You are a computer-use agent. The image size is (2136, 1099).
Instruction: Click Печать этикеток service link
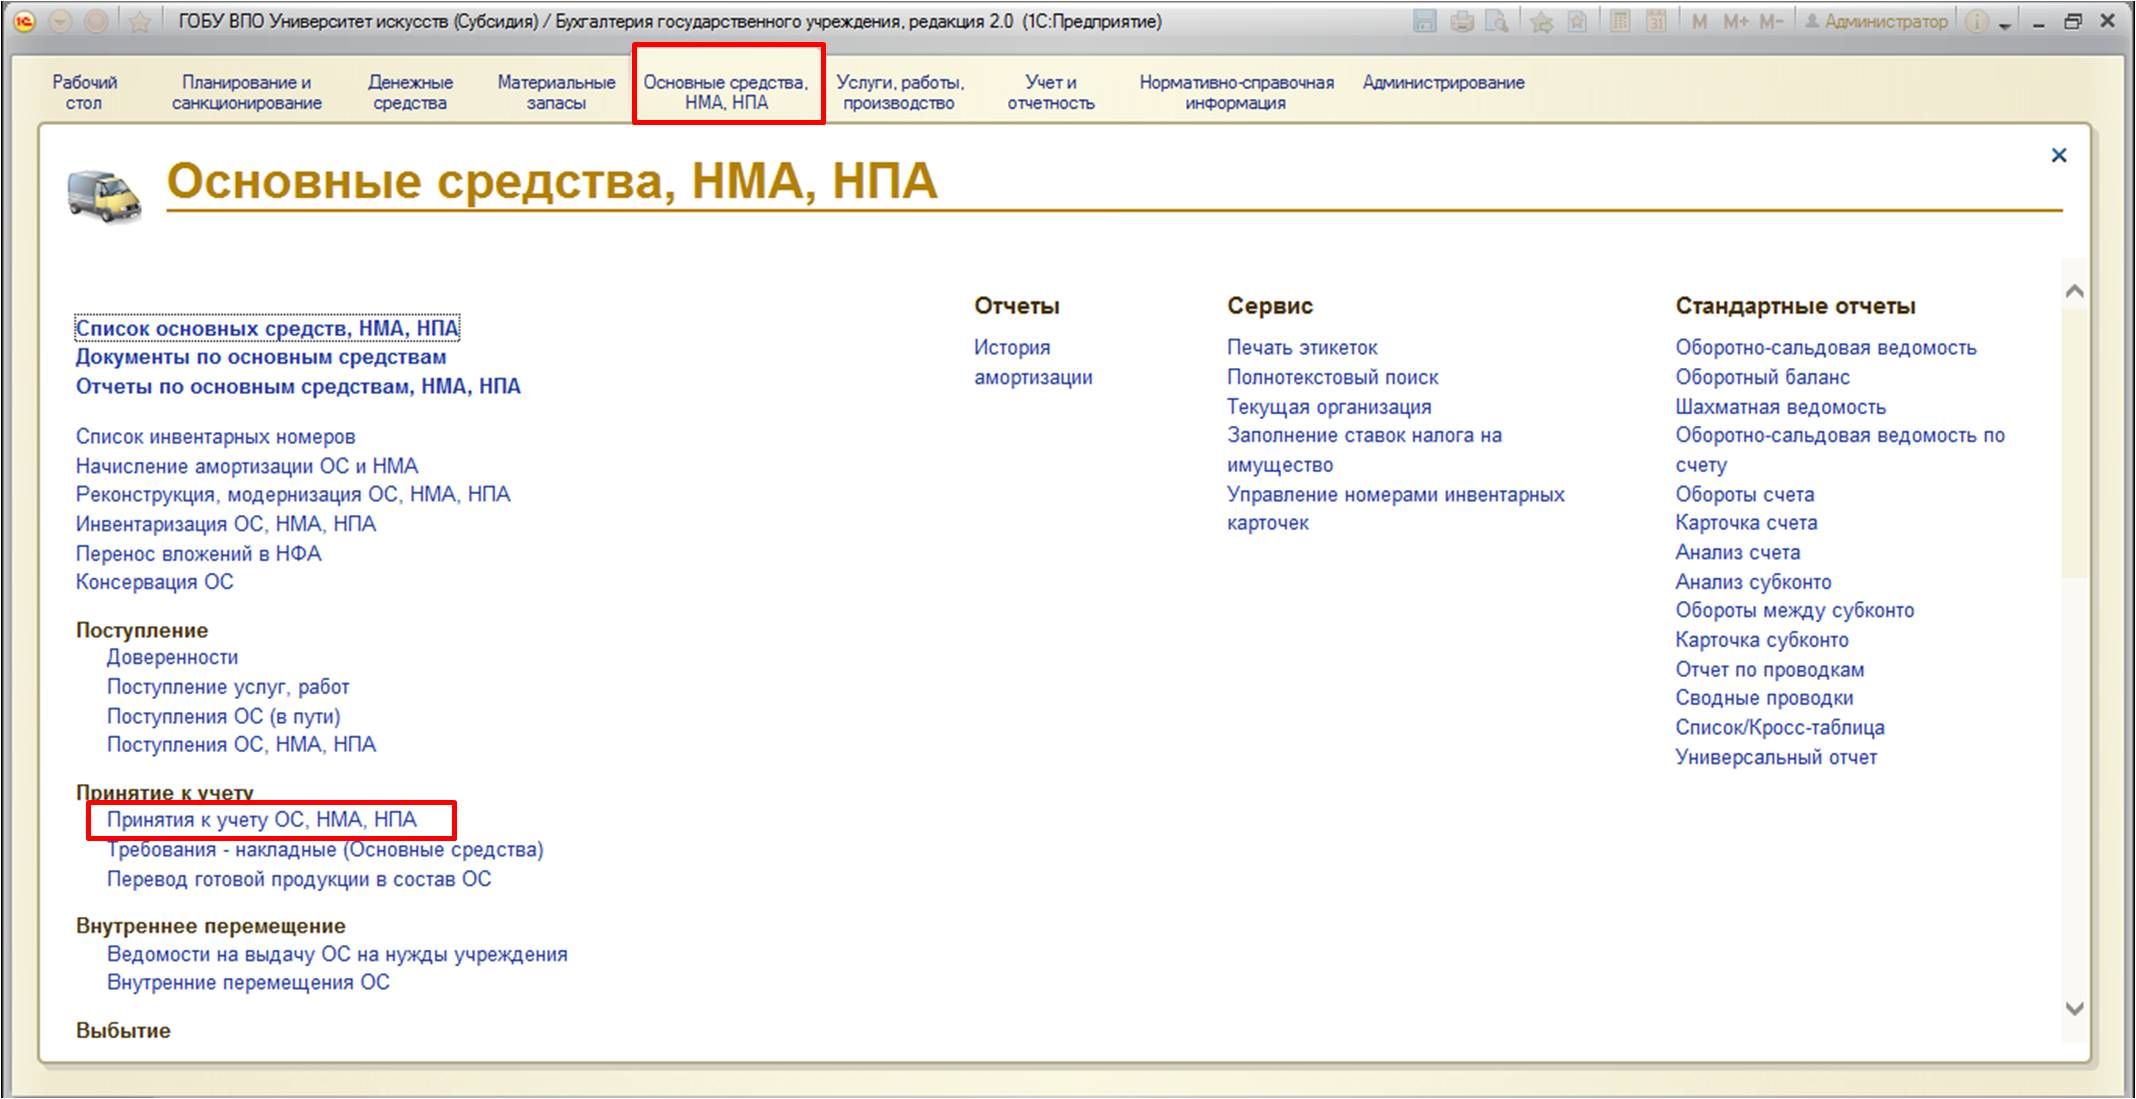[1302, 348]
